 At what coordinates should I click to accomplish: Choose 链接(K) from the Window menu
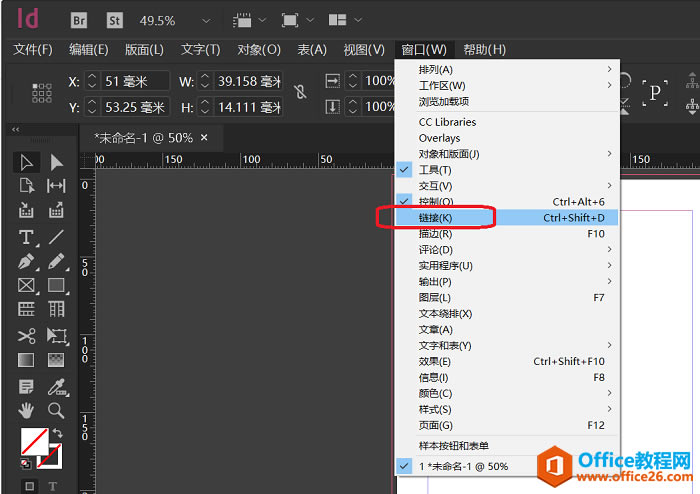click(x=436, y=218)
